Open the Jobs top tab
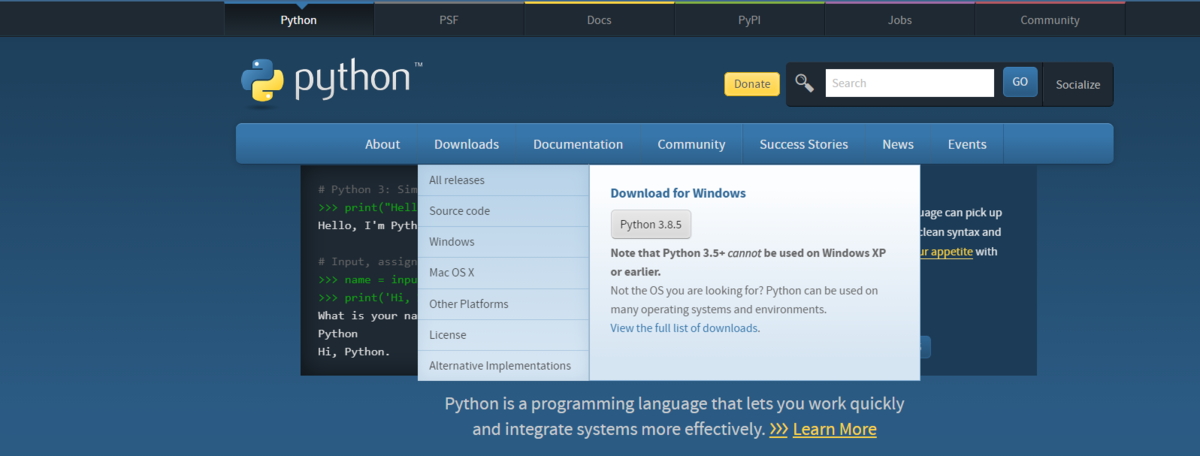The height and width of the screenshot is (456, 1200). coord(899,20)
